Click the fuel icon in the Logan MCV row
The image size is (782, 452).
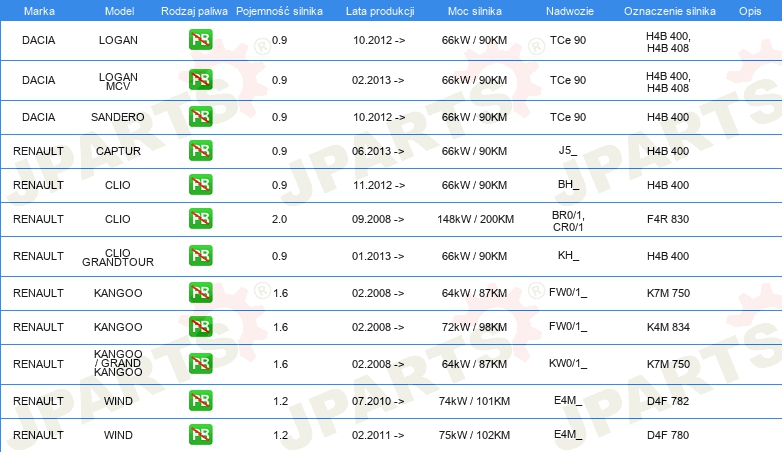200,80
